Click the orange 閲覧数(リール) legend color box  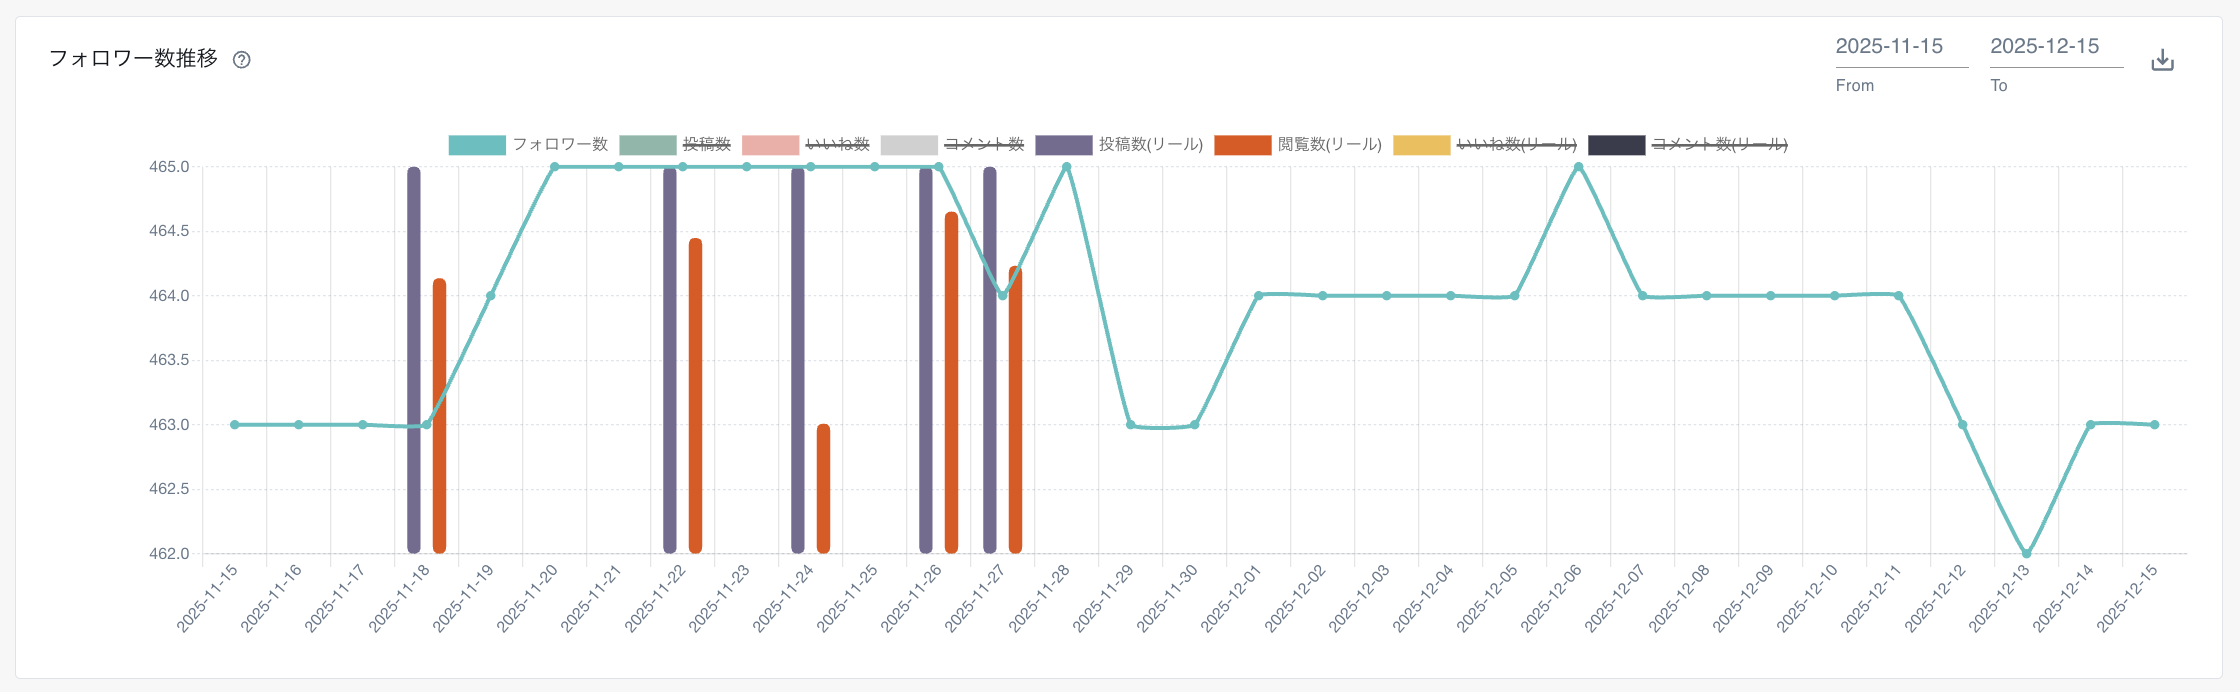pos(1242,145)
